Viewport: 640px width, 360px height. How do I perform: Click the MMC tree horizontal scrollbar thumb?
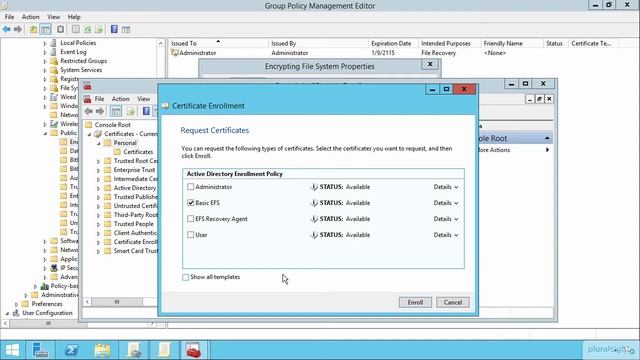(117, 302)
